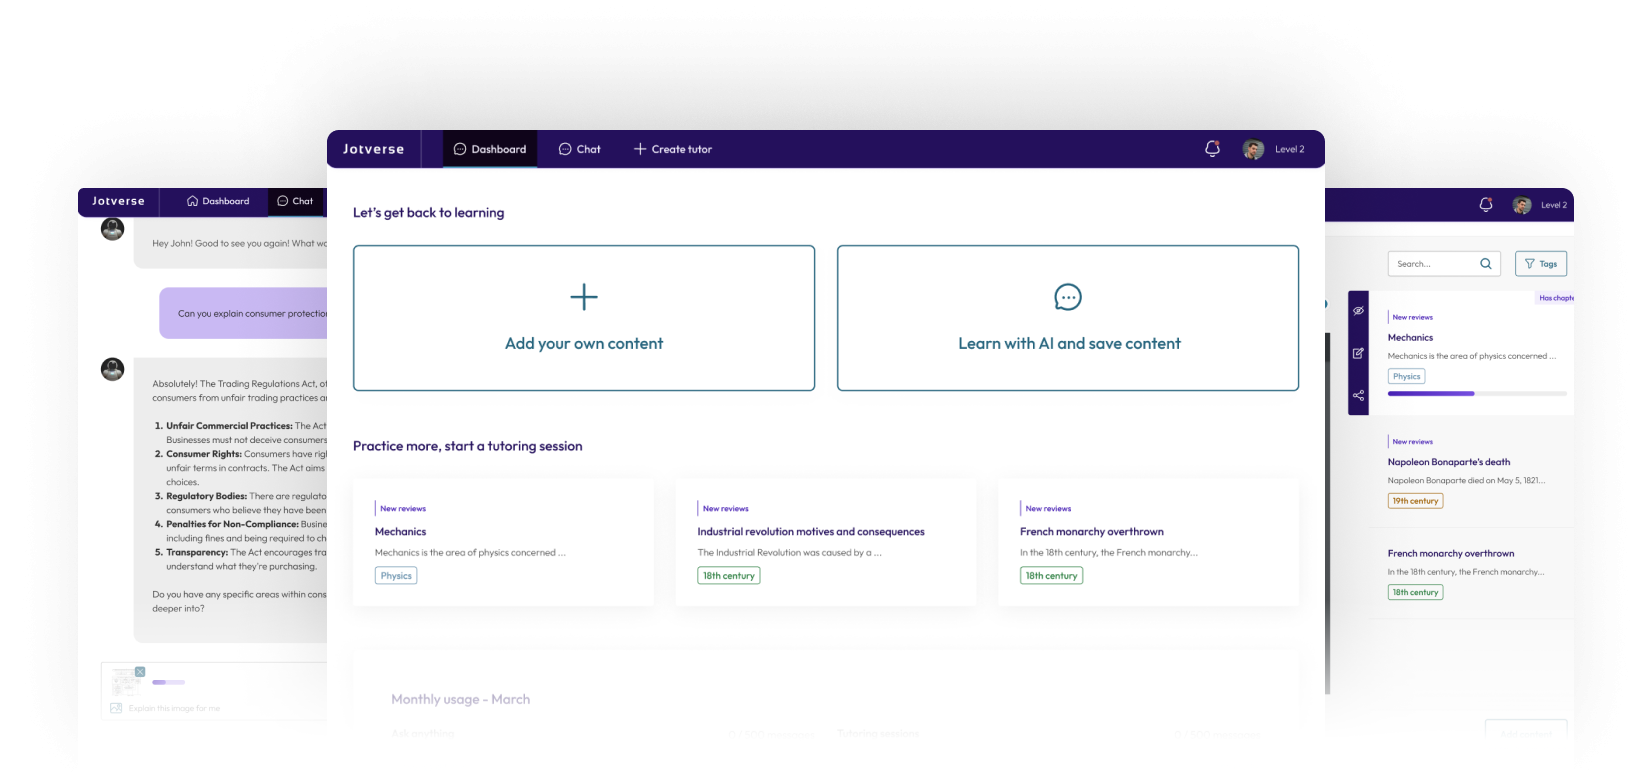Click the chat bubble icon in AI card
Image resolution: width=1652 pixels, height=773 pixels.
pos(1068,297)
